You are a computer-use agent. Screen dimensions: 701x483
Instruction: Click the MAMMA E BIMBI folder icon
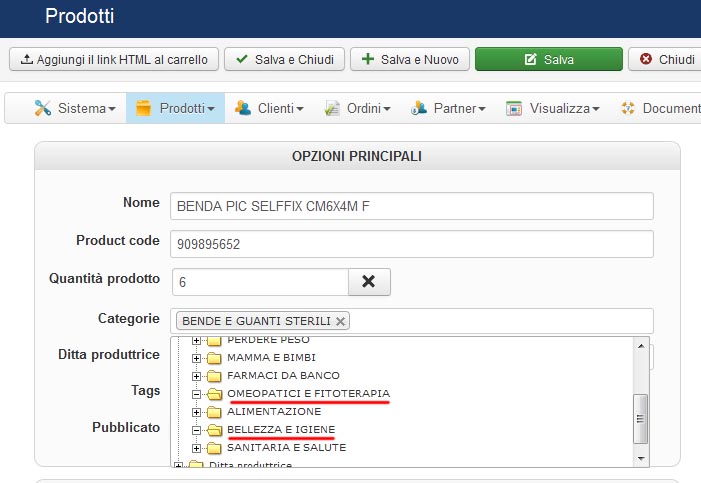214,358
